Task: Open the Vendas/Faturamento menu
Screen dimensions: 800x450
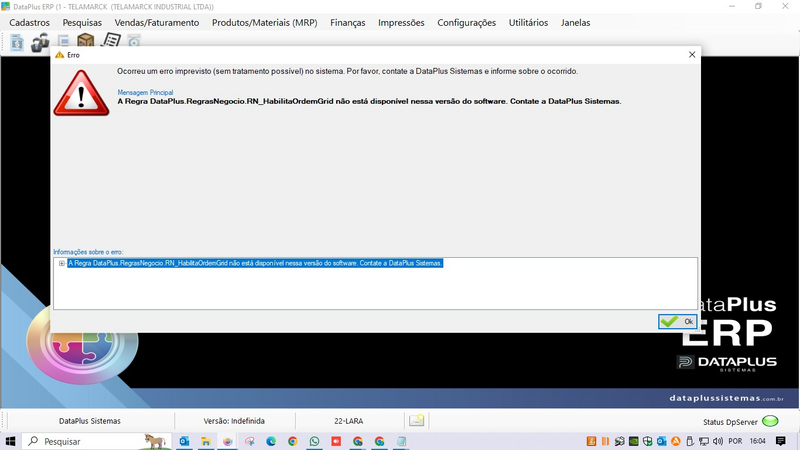Action: pyautogui.click(x=157, y=22)
